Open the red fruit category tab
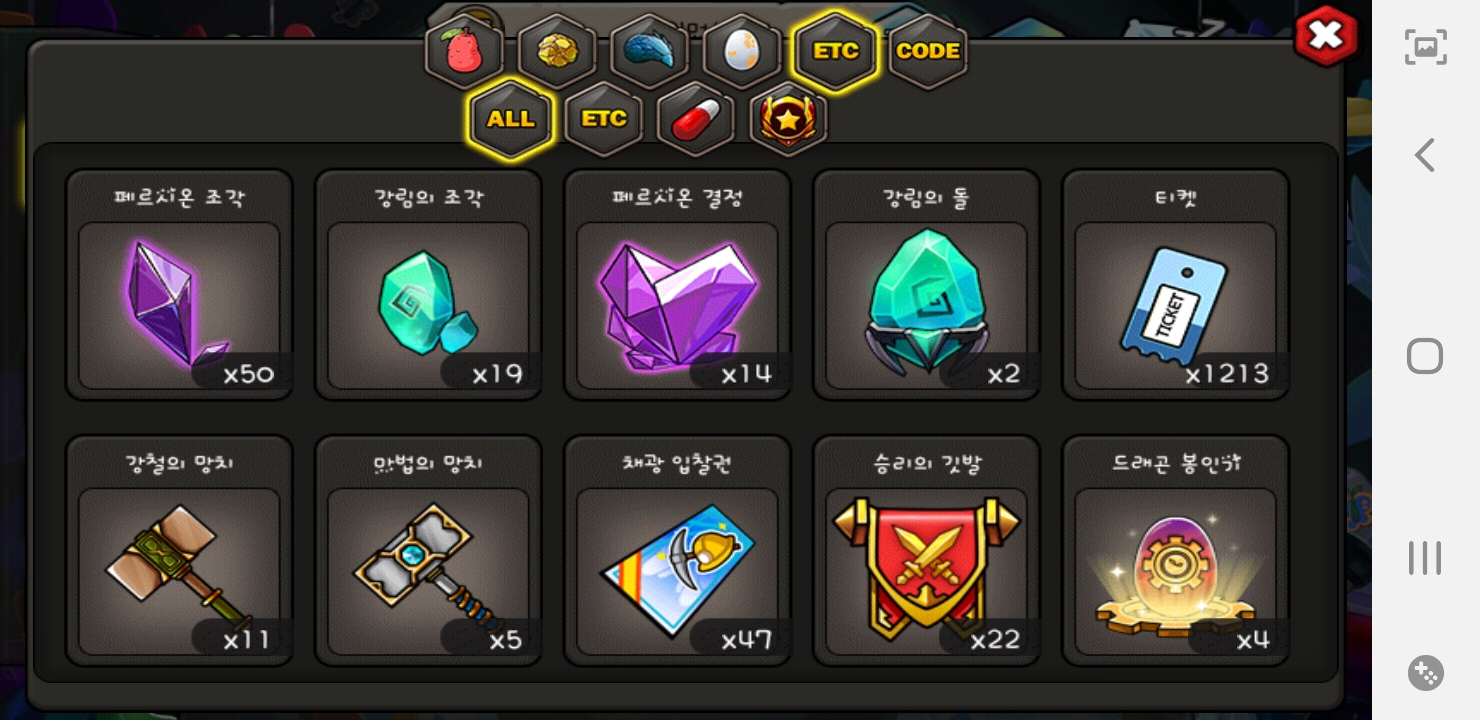The height and width of the screenshot is (720, 1480). pos(463,52)
